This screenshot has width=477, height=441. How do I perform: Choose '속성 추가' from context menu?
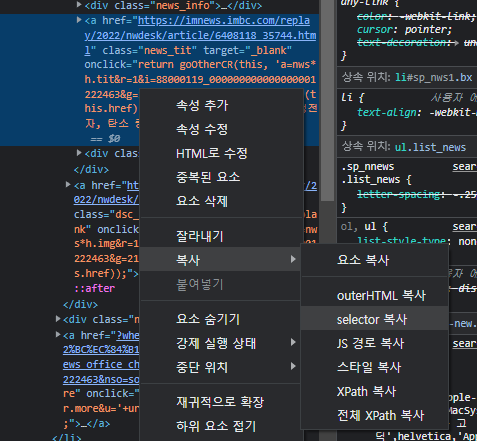pyautogui.click(x=221, y=105)
